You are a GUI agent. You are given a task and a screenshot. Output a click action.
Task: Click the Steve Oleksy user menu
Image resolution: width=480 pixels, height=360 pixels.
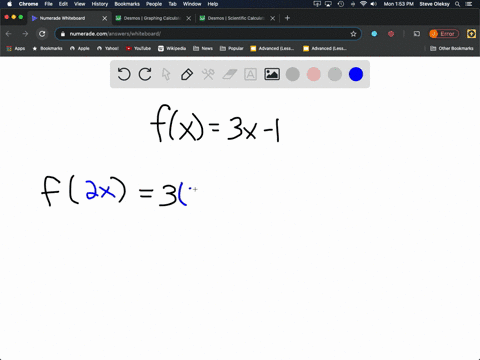point(435,4)
